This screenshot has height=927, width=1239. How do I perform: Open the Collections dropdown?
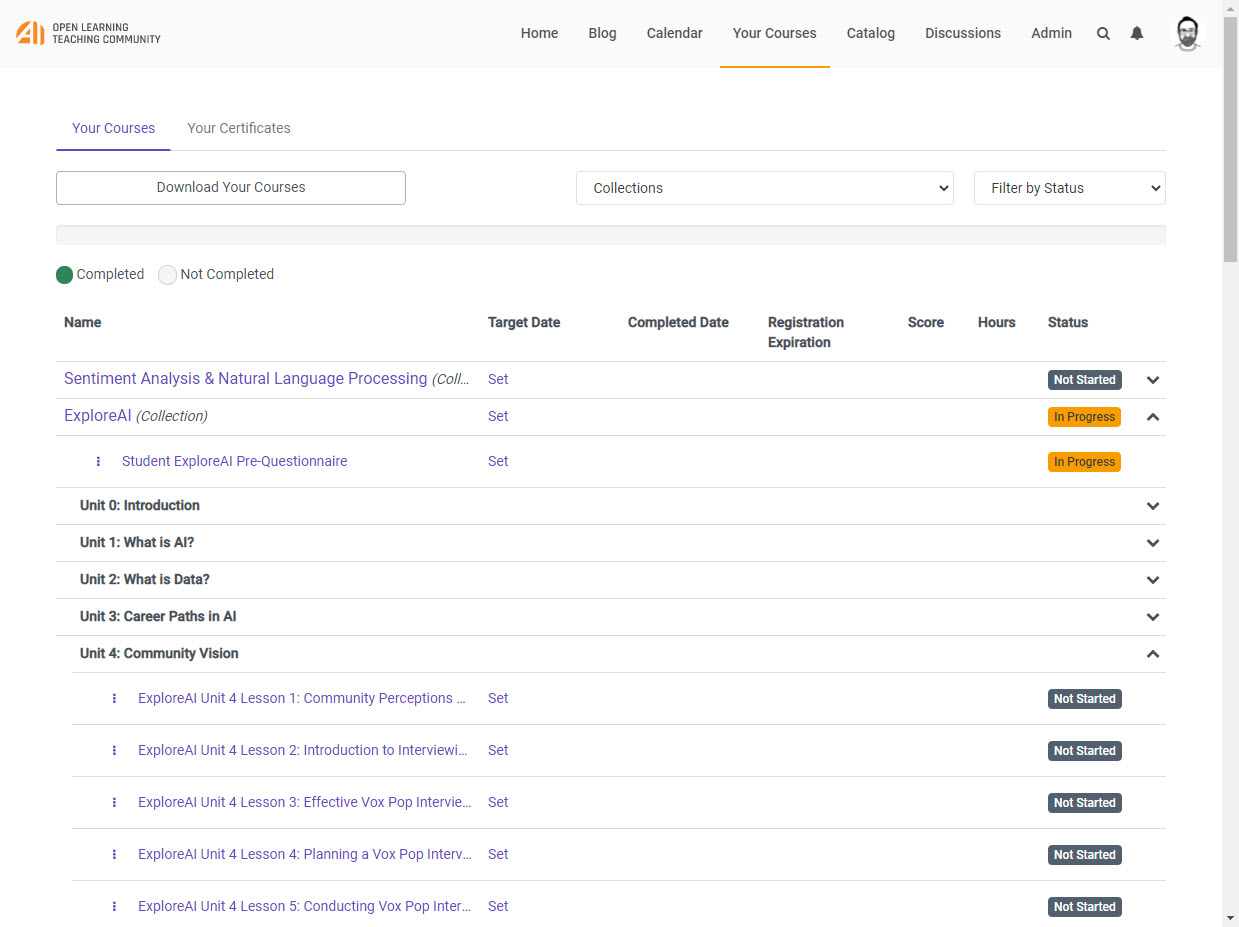click(x=764, y=188)
